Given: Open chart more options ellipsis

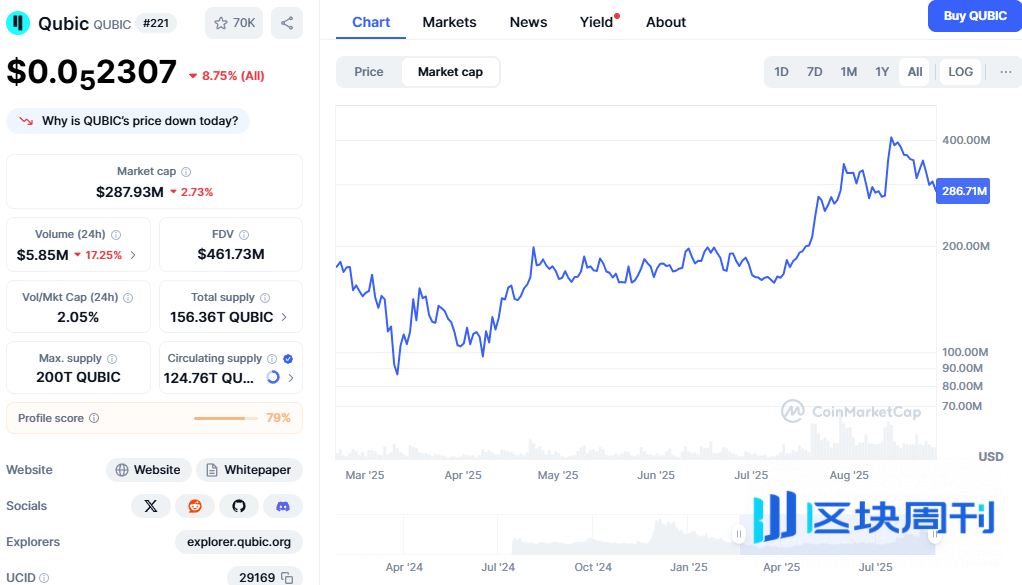Looking at the screenshot, I should (1006, 72).
